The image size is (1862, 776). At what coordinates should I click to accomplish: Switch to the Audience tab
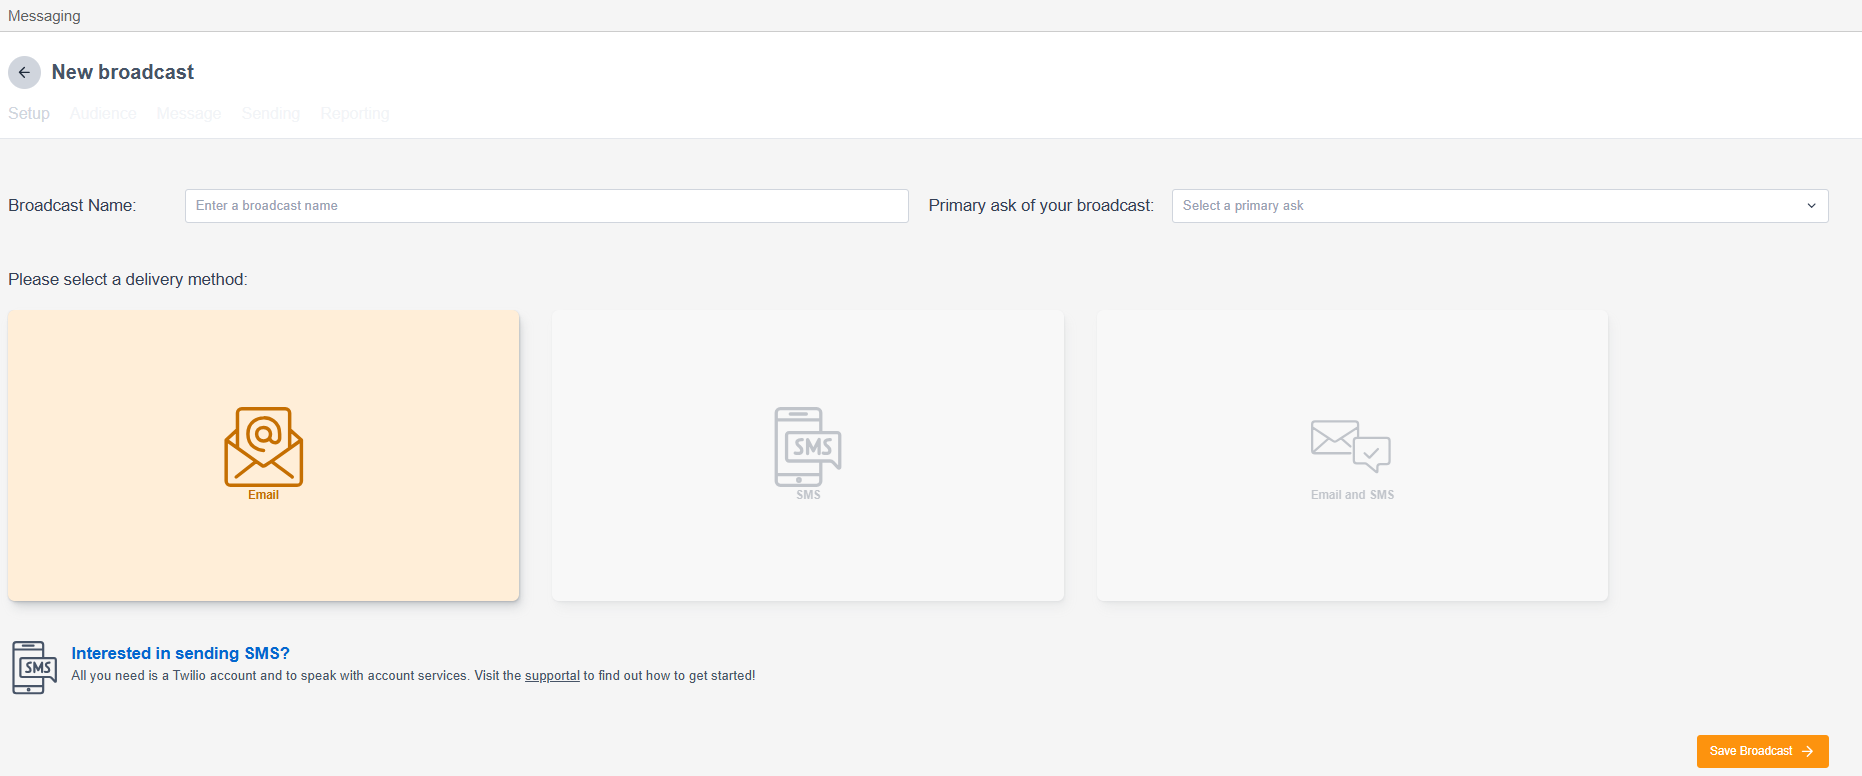pos(103,113)
